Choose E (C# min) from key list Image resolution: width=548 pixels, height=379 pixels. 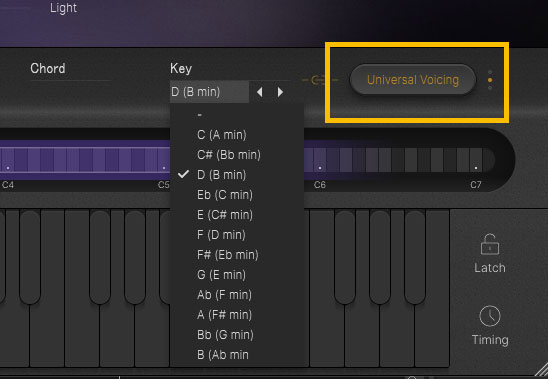click(x=237, y=214)
